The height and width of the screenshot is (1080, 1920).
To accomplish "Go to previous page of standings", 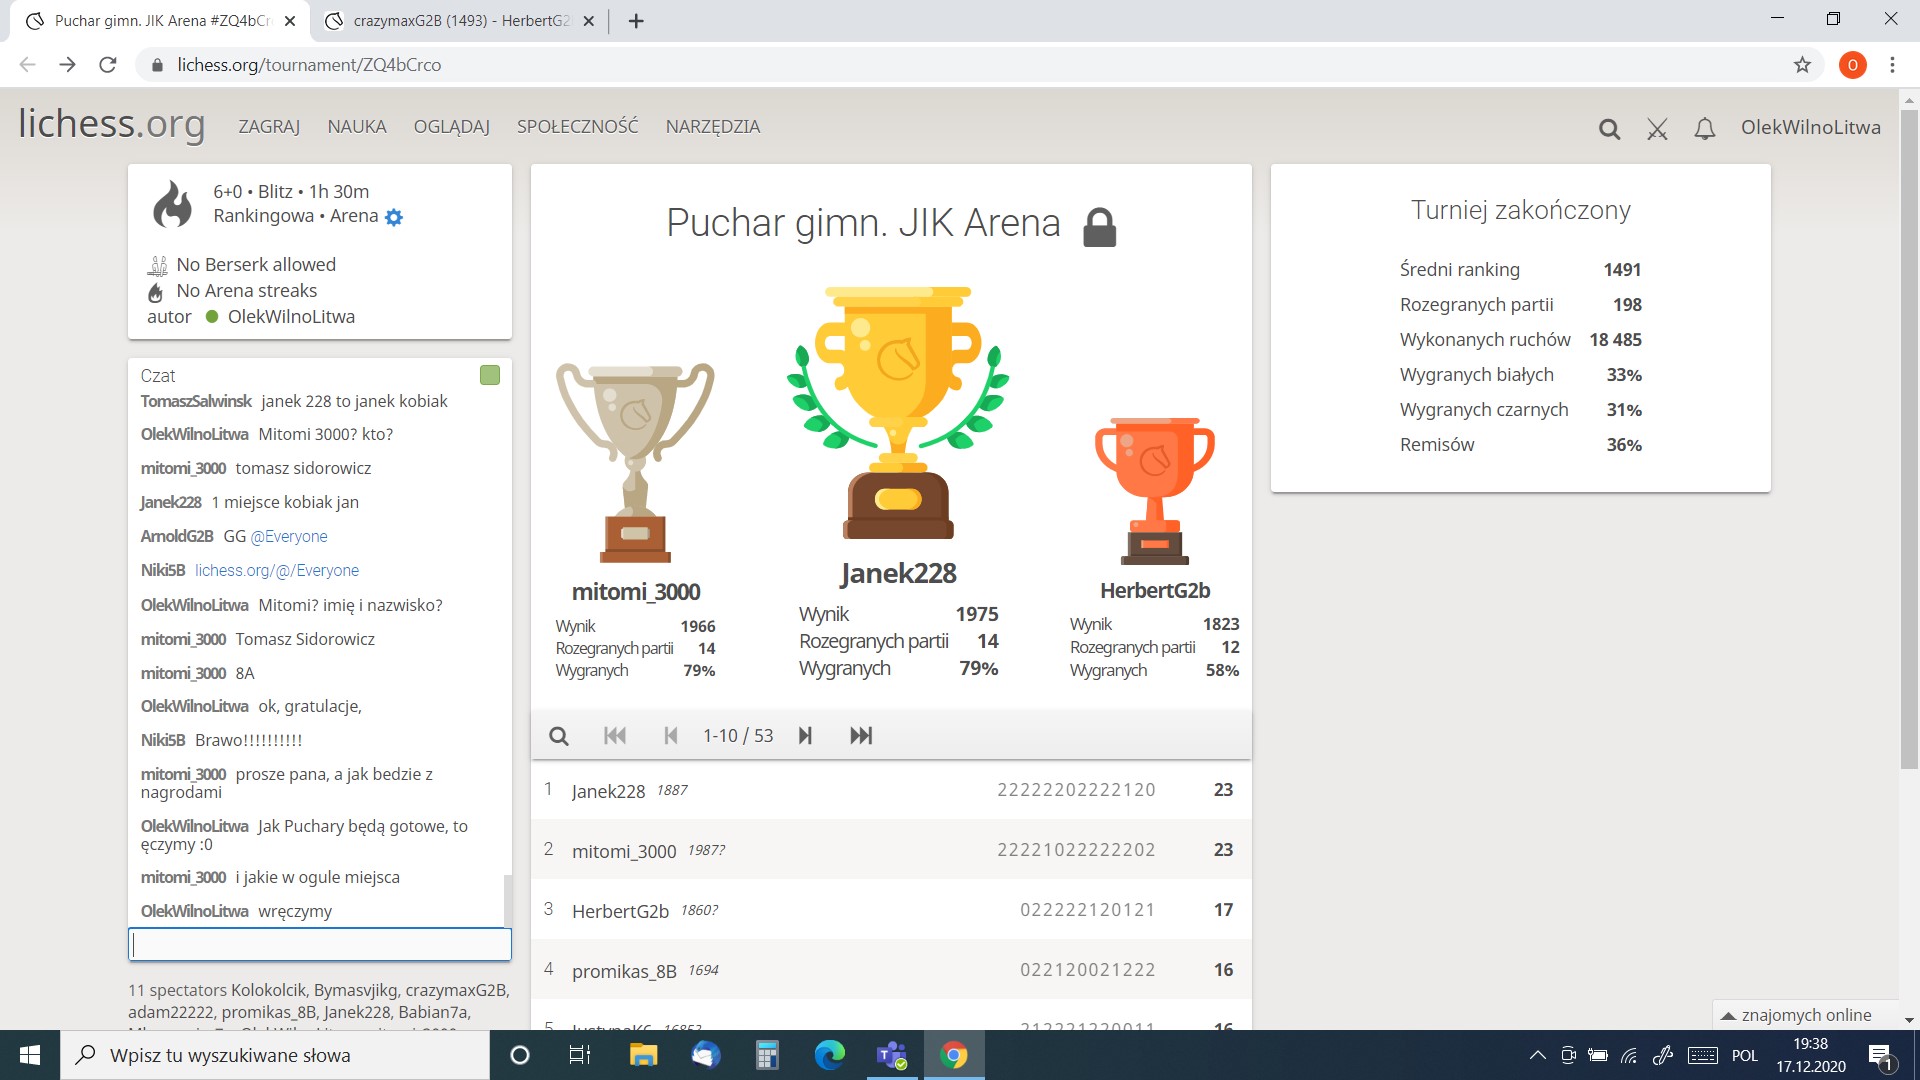I will [x=671, y=736].
